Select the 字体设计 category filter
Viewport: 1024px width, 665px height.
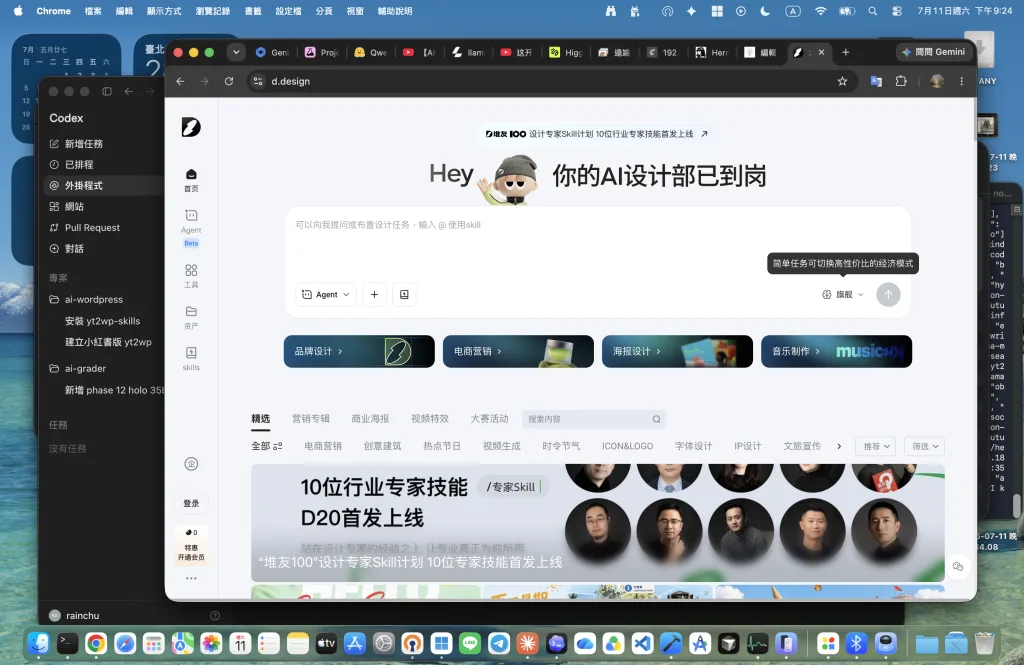click(693, 446)
